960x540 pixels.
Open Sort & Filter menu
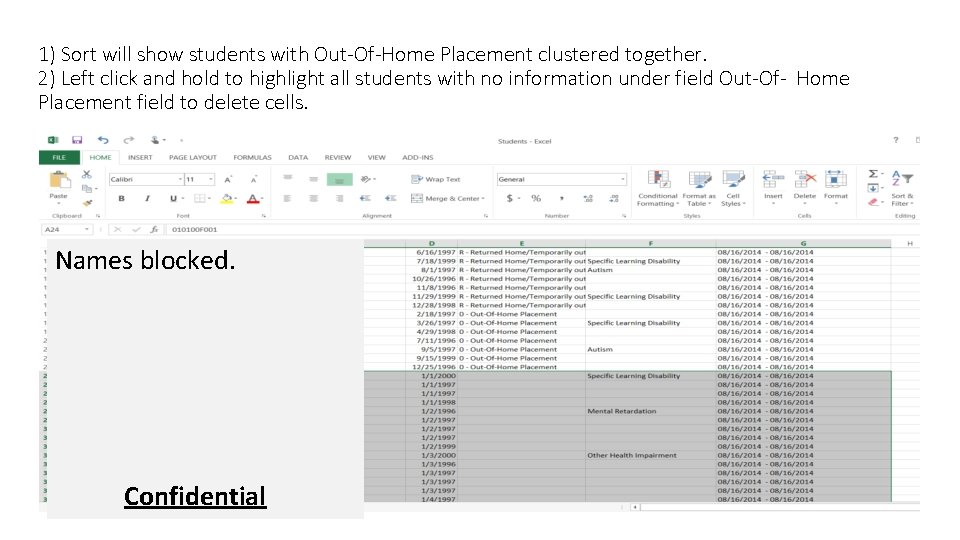(902, 189)
